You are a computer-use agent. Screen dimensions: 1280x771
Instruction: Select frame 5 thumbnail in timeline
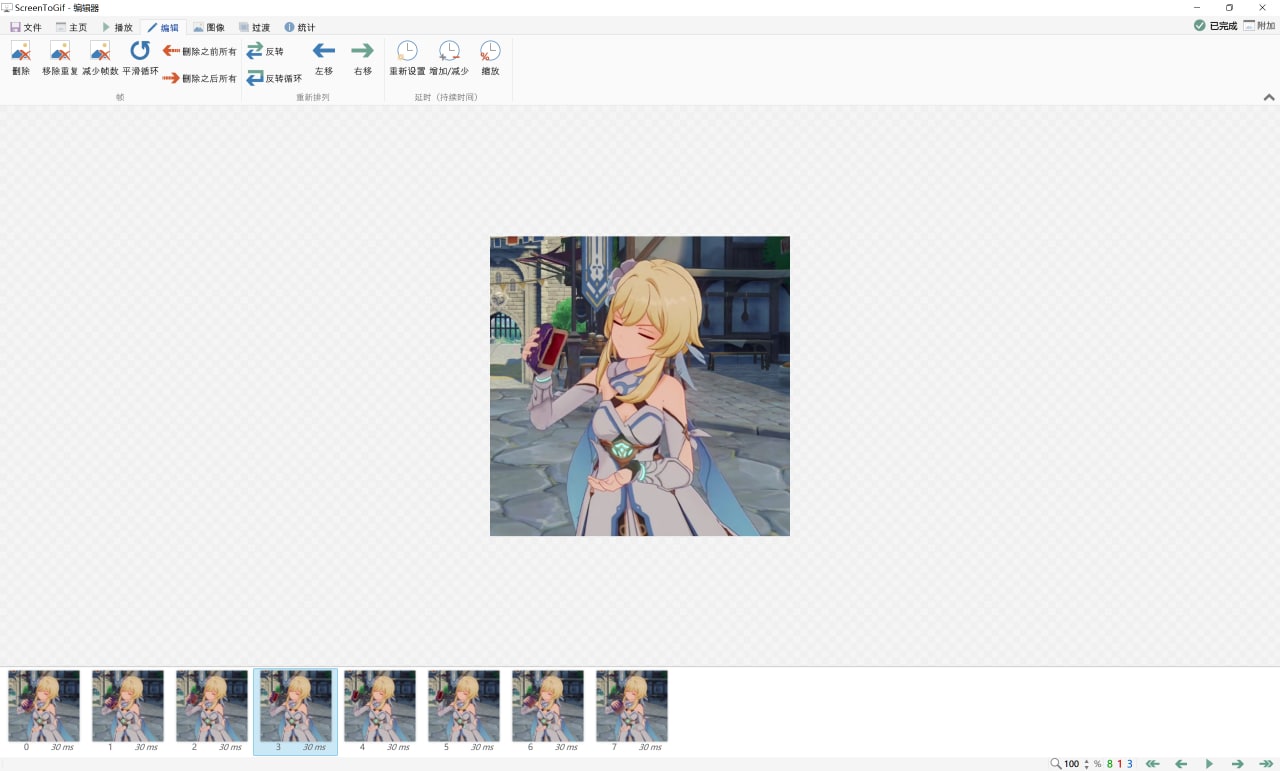click(463, 706)
